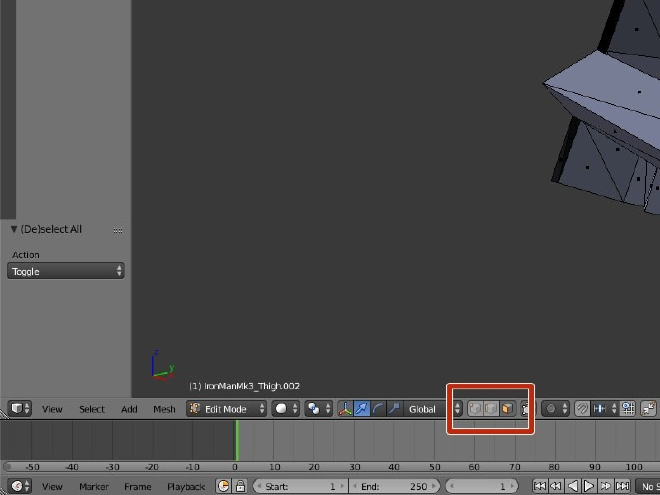The width and height of the screenshot is (660, 495).
Task: Collapse the (De)select All panel
Action: point(14,229)
